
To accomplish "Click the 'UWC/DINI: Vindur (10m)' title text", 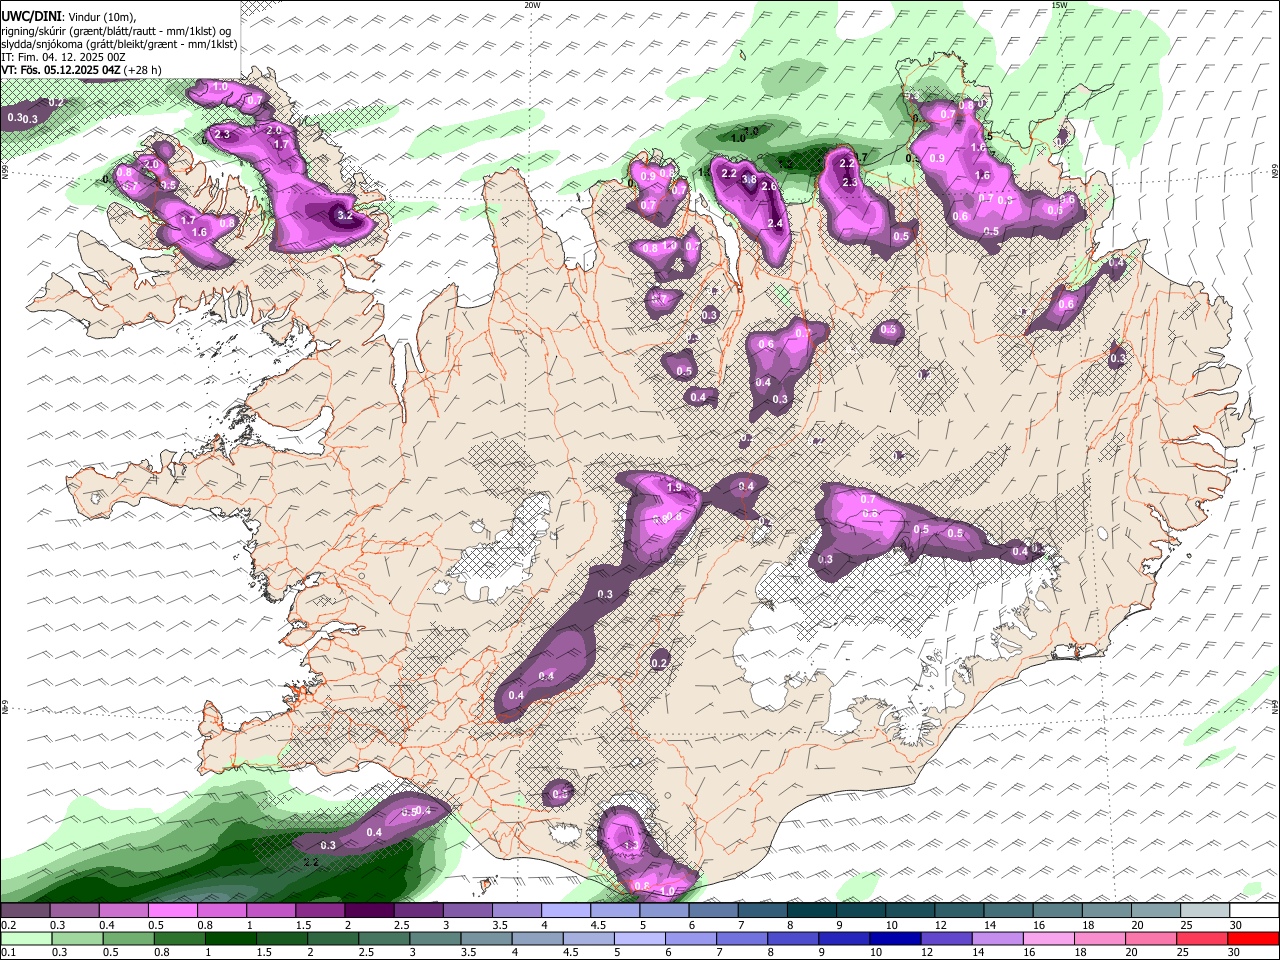I will 68,17.
